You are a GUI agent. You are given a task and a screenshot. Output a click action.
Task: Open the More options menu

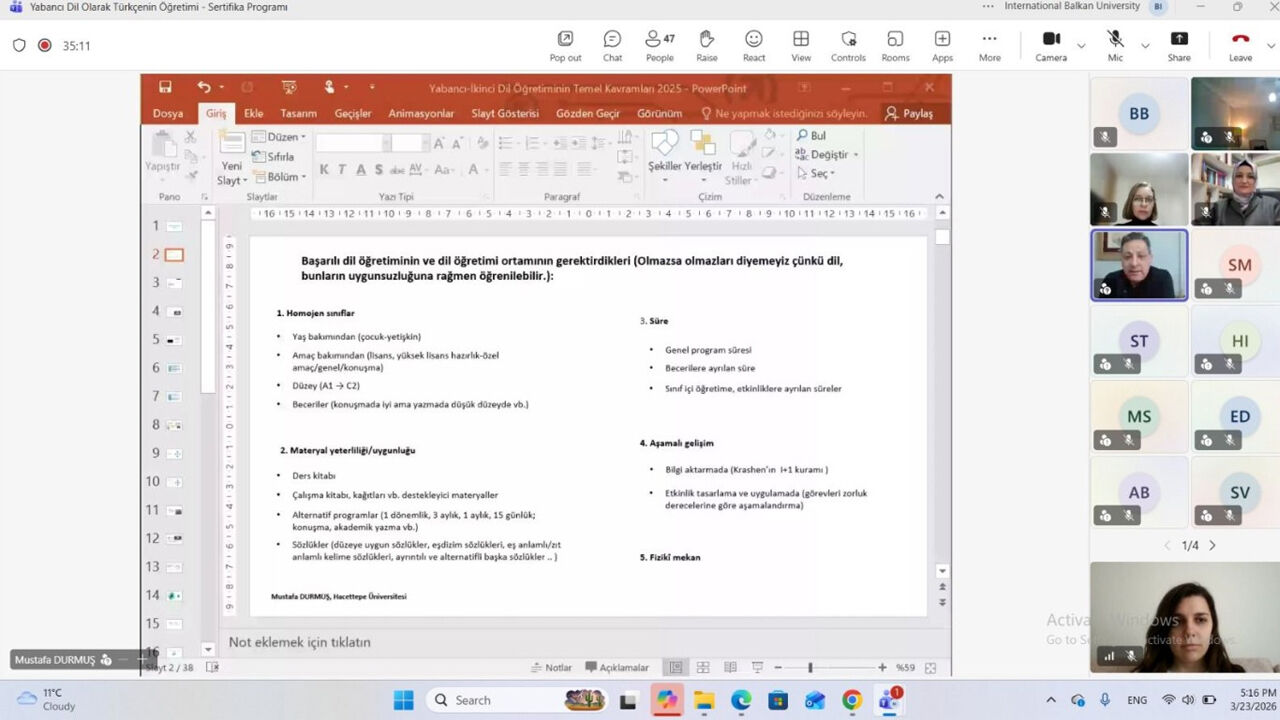[x=989, y=45]
